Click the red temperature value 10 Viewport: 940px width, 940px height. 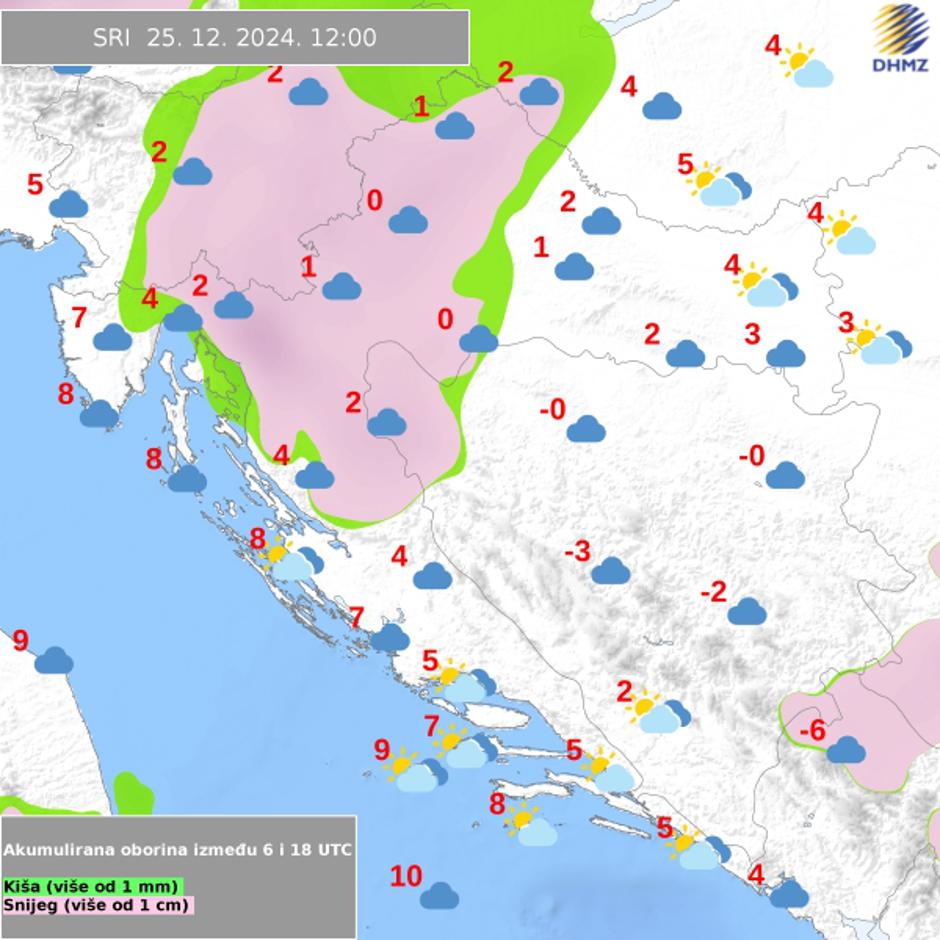click(x=405, y=877)
